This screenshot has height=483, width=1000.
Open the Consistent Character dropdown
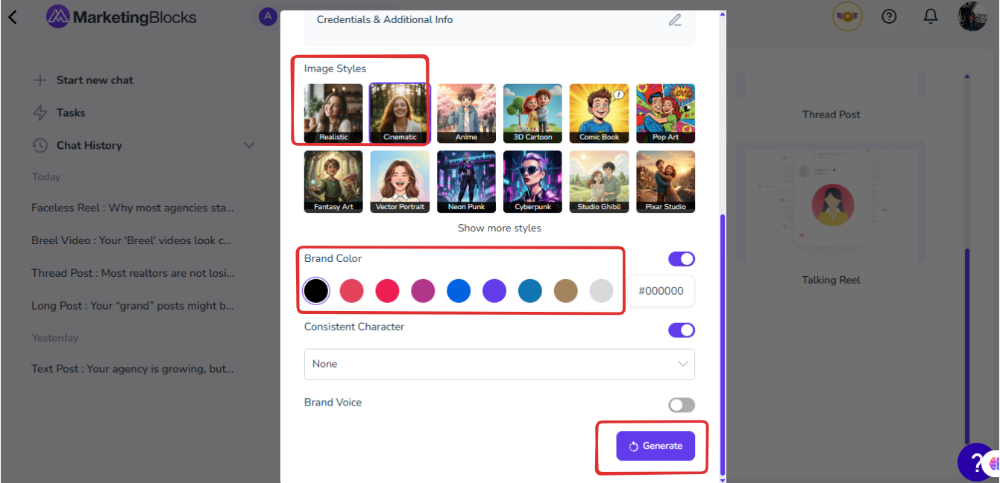[499, 364]
